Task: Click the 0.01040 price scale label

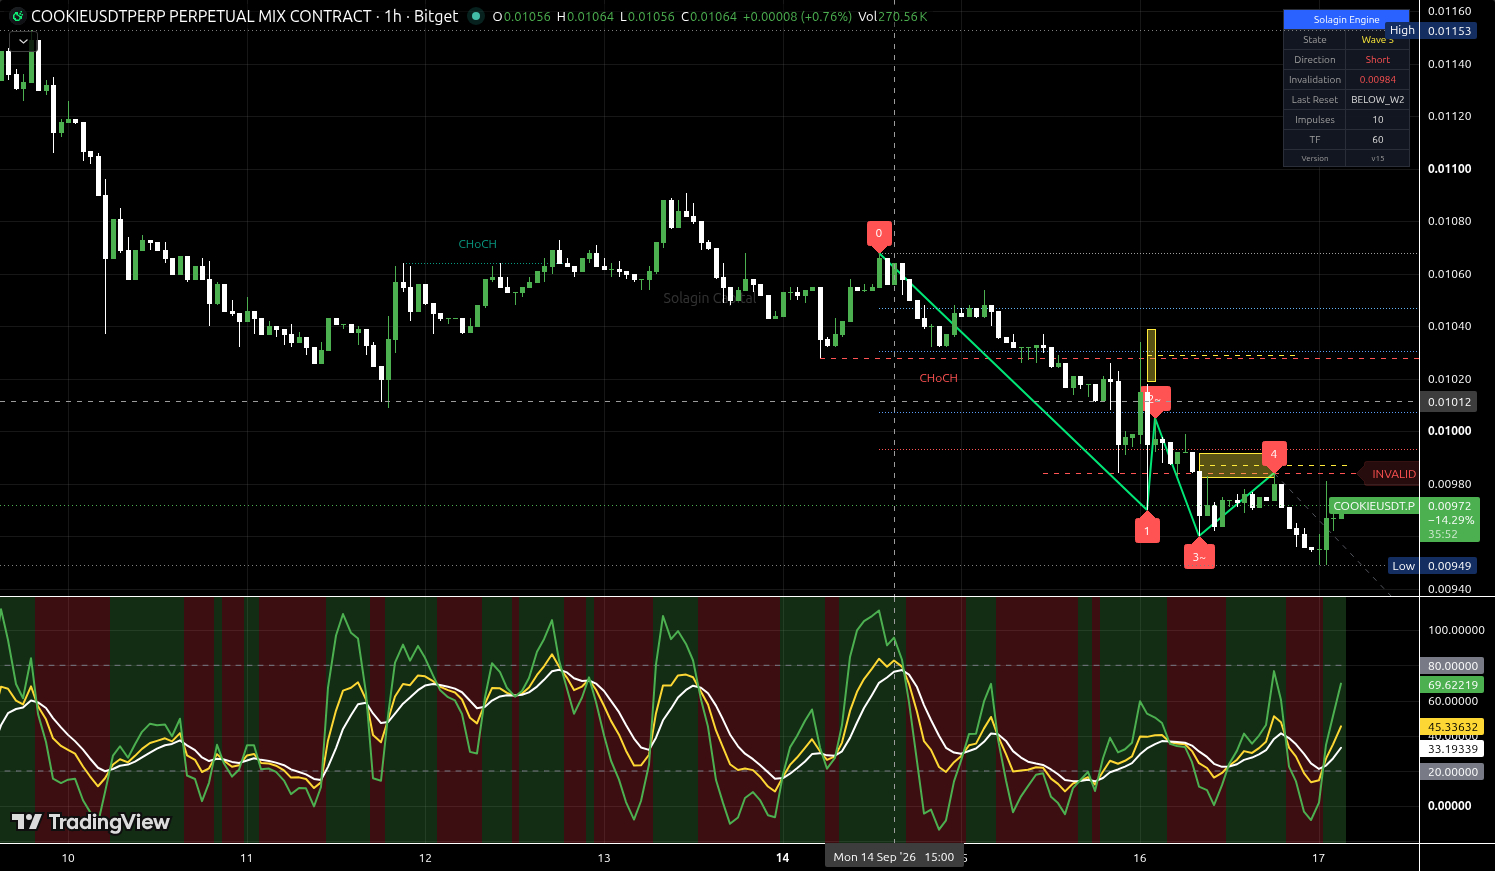Action: click(x=1449, y=326)
